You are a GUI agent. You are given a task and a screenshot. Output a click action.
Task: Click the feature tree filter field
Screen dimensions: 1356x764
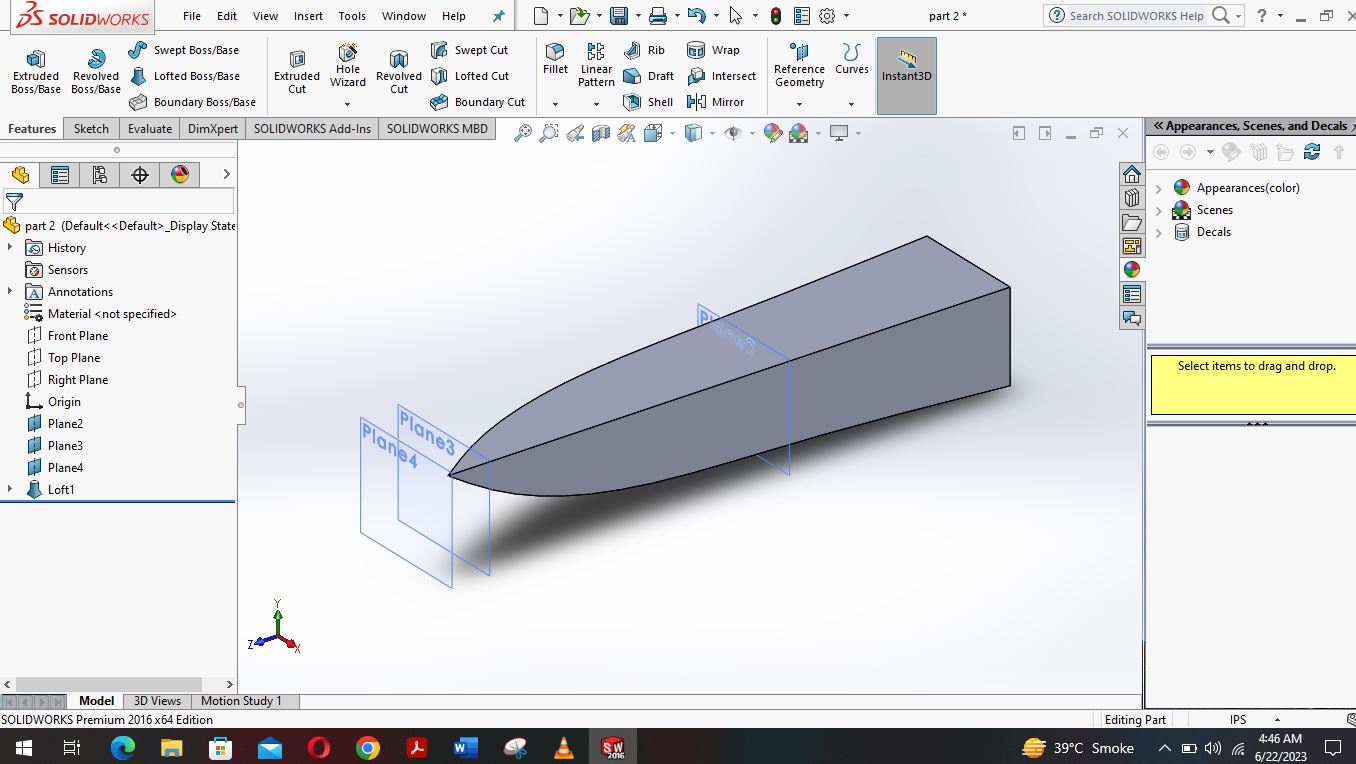coord(118,201)
